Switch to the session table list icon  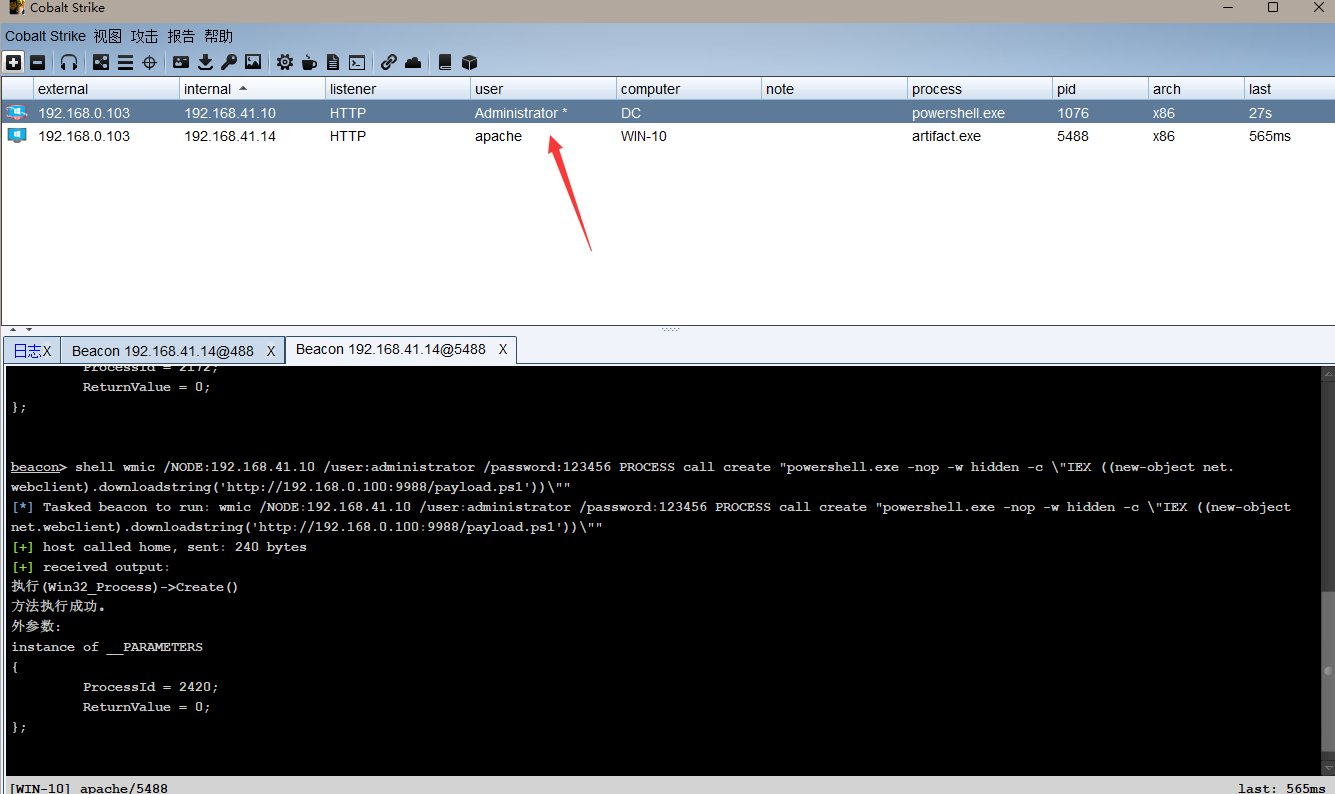click(125, 62)
